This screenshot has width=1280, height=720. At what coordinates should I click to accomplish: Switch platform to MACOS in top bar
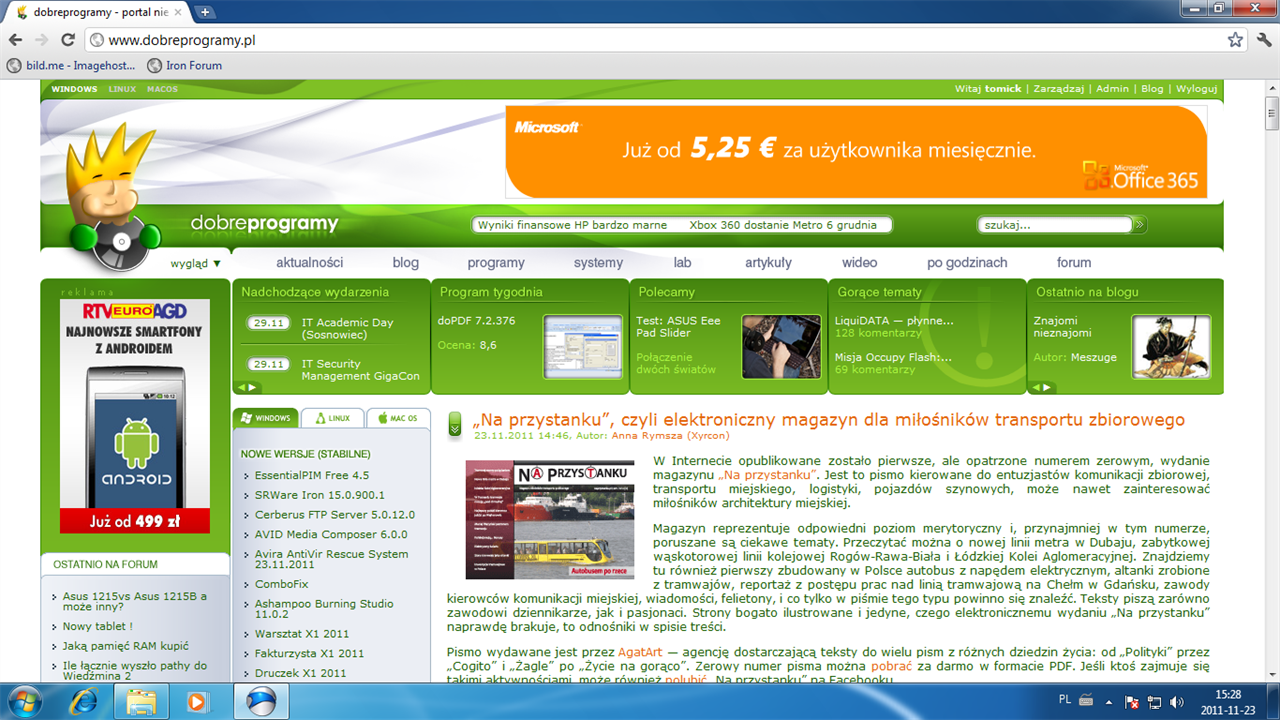click(162, 89)
